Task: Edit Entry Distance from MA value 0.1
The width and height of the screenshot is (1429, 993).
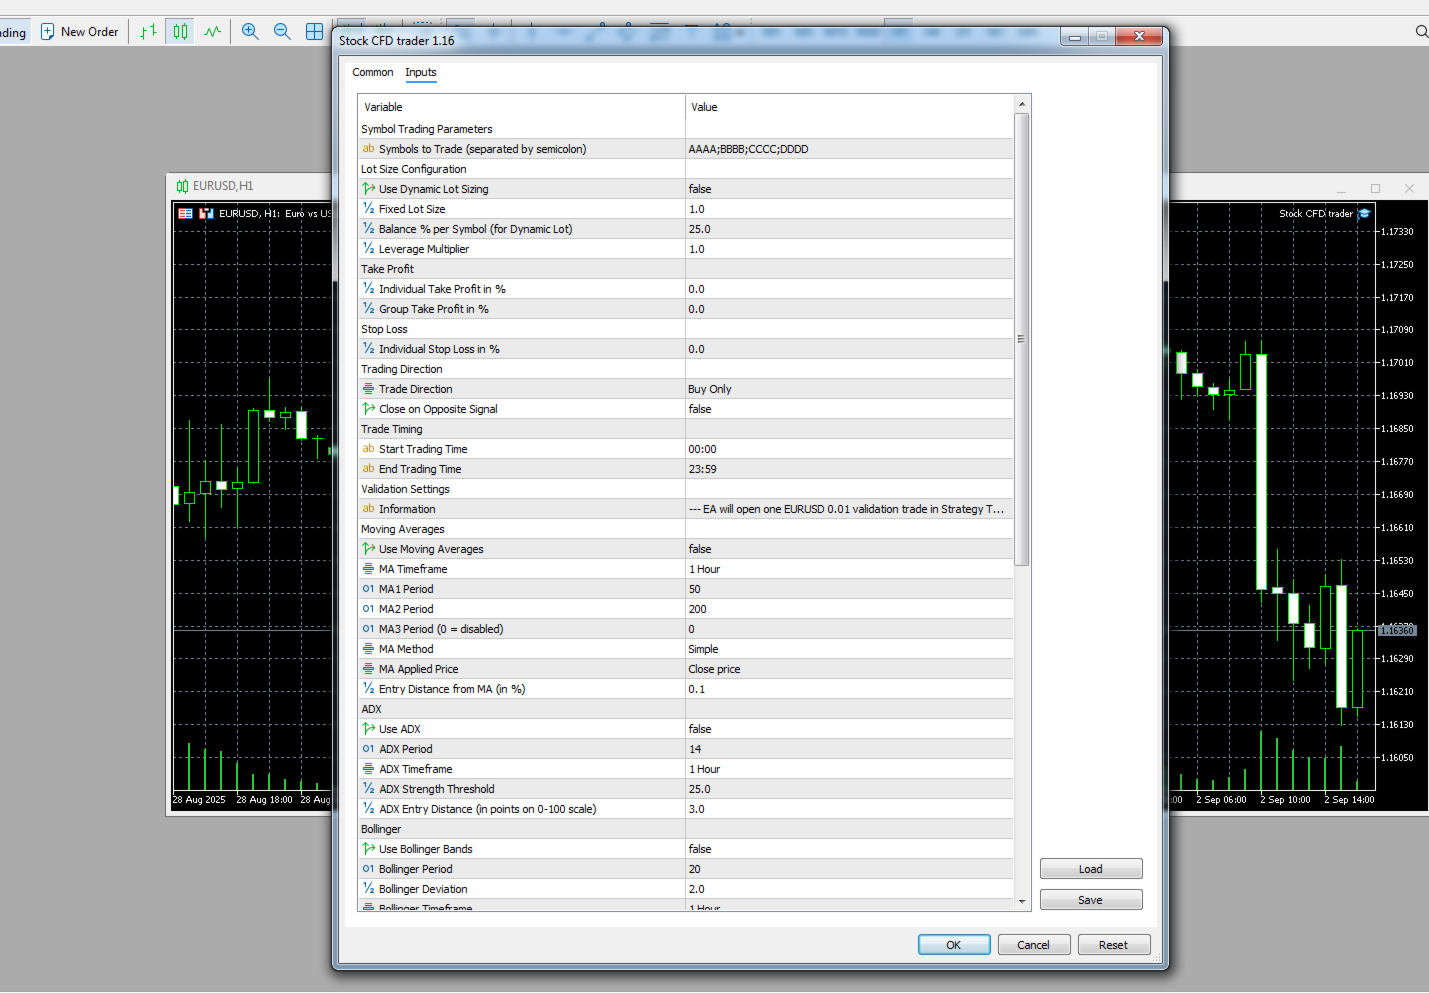Action: [x=849, y=689]
